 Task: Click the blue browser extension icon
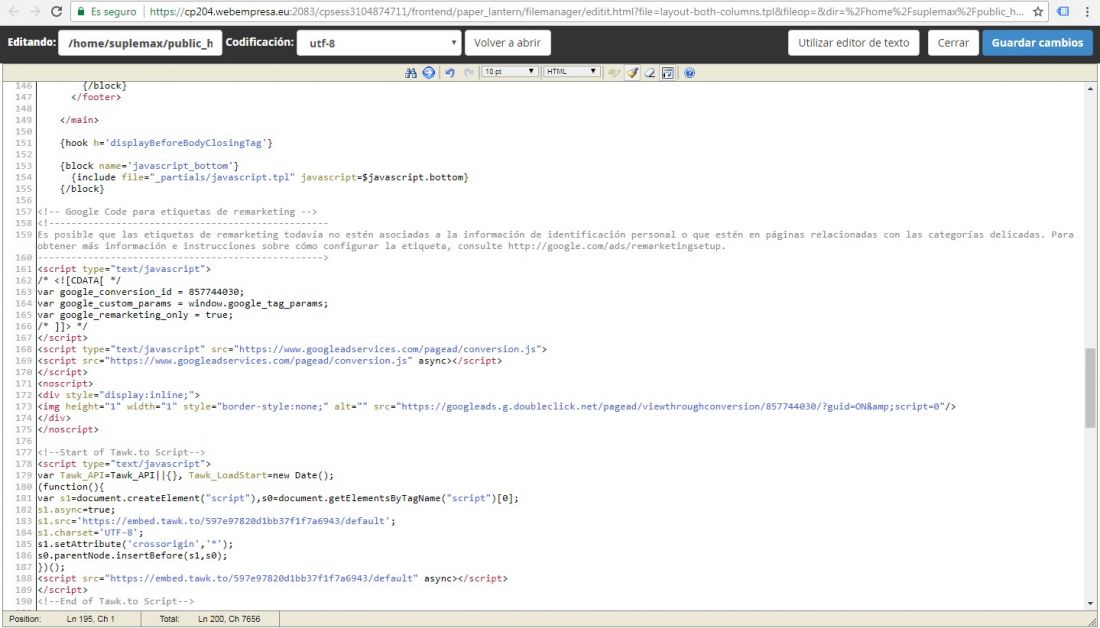[1063, 12]
